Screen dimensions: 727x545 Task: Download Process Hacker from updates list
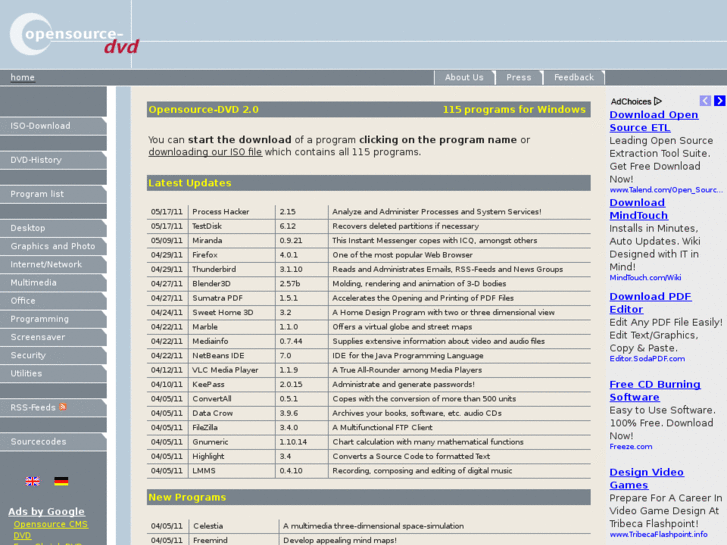pos(221,212)
